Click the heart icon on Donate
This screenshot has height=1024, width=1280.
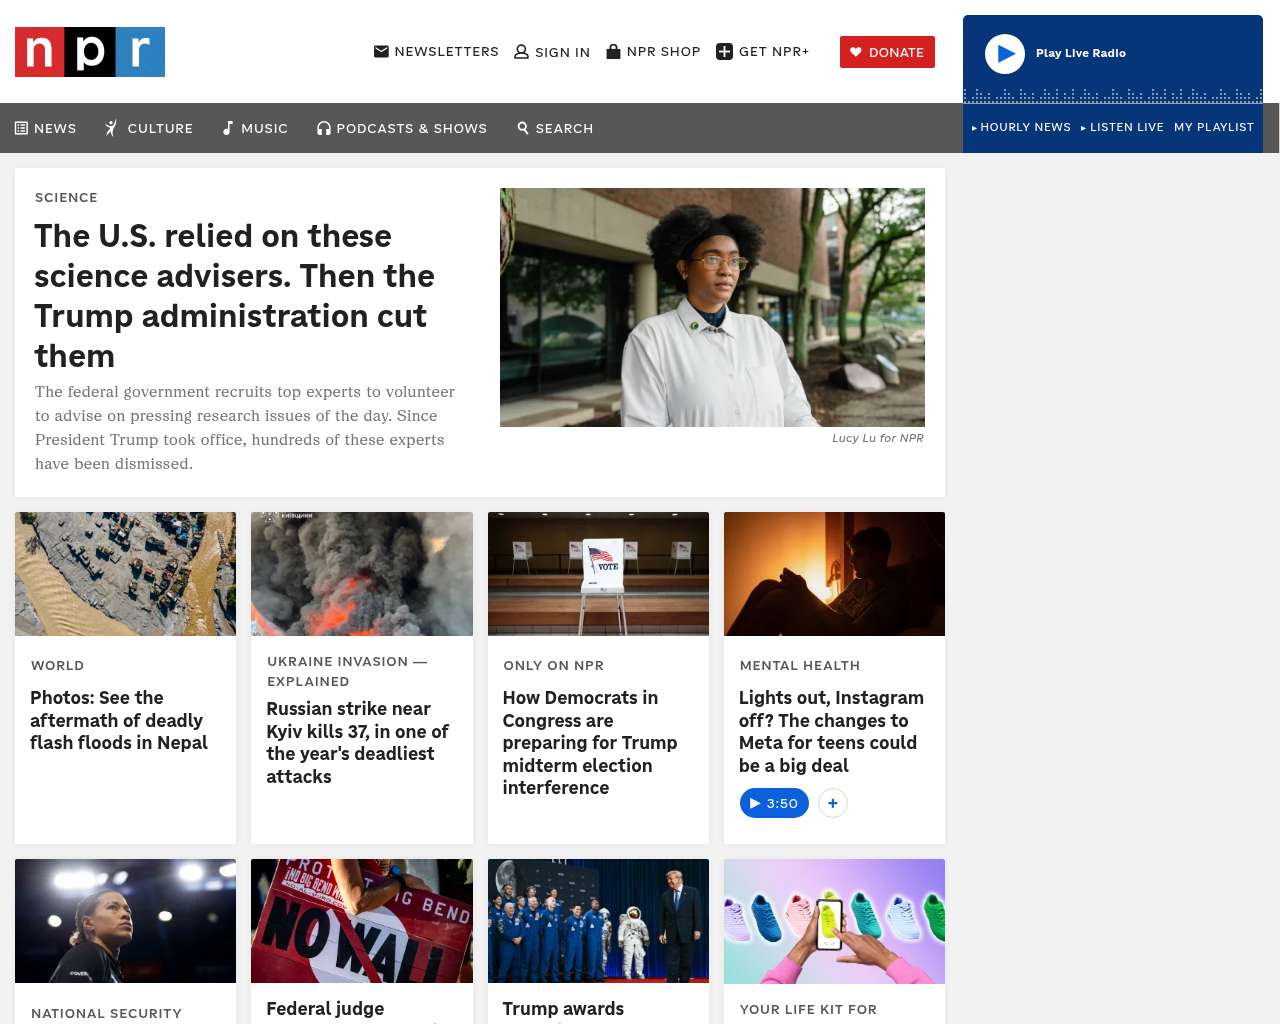click(x=856, y=52)
